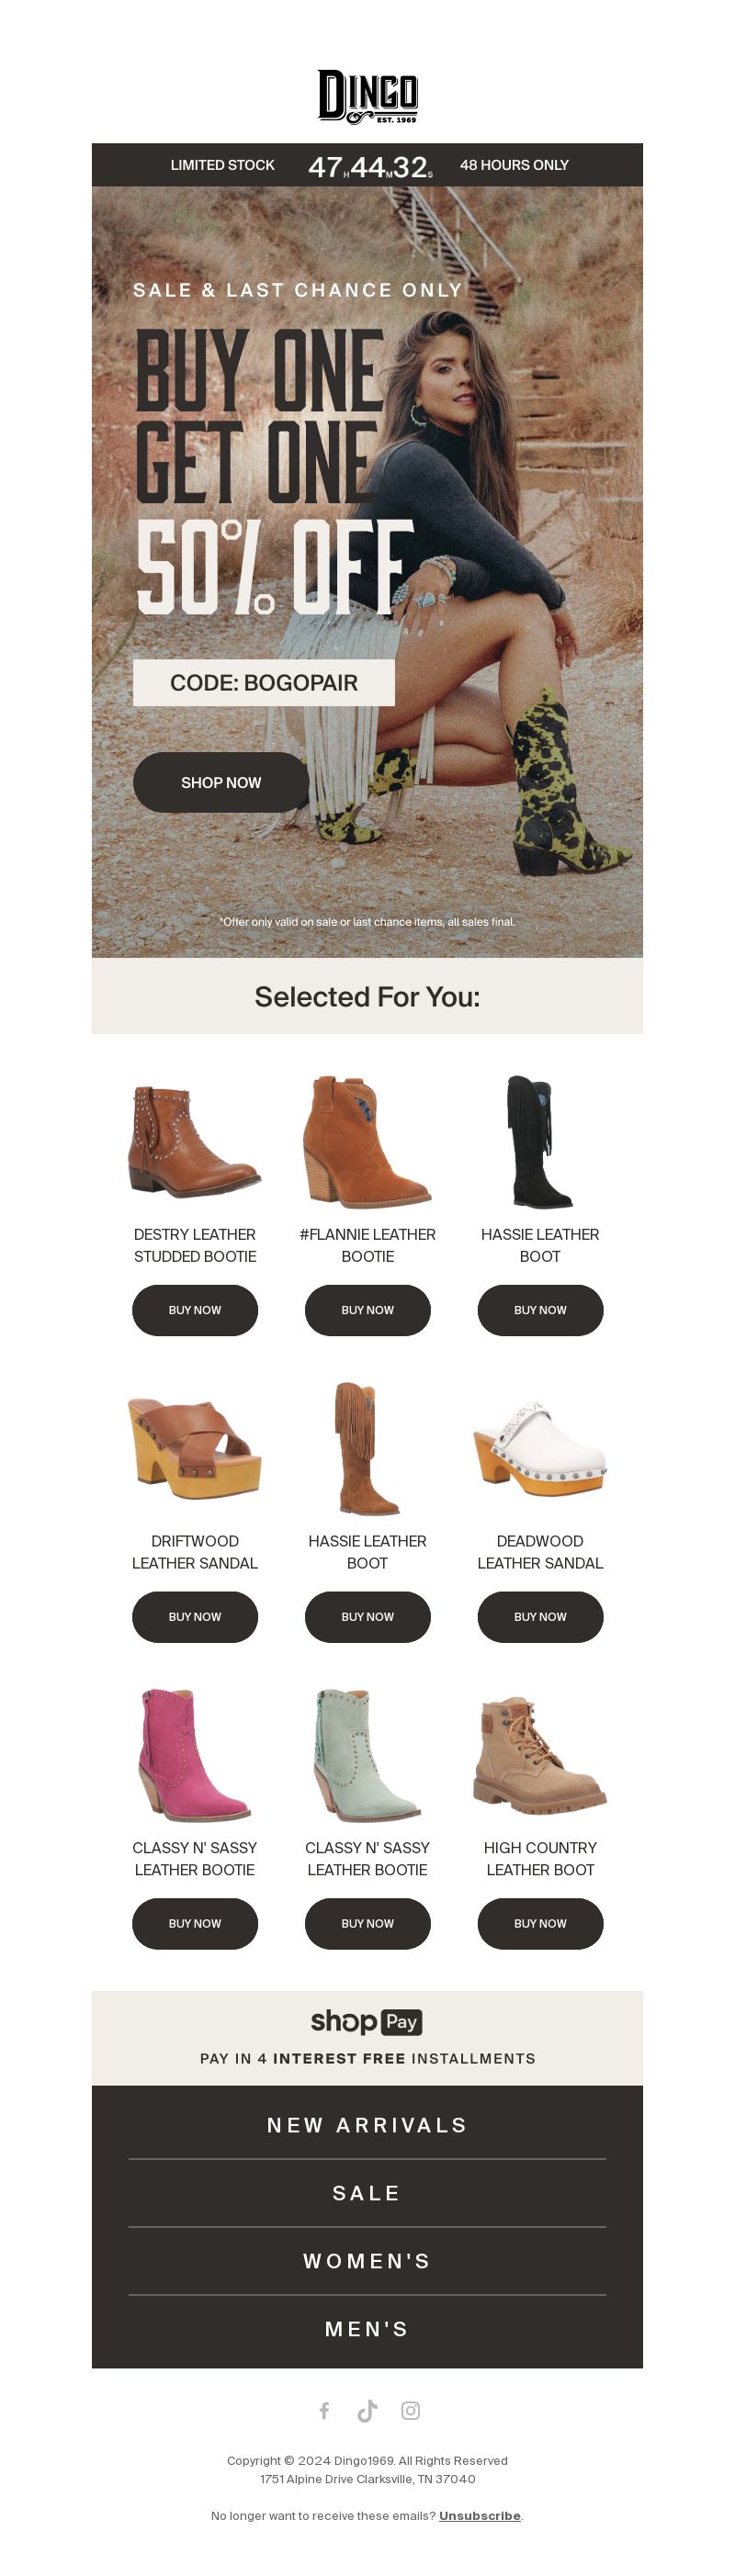Viewport: 735px width, 2576px height.
Task: Open the Instagram social icon
Action: point(410,2410)
